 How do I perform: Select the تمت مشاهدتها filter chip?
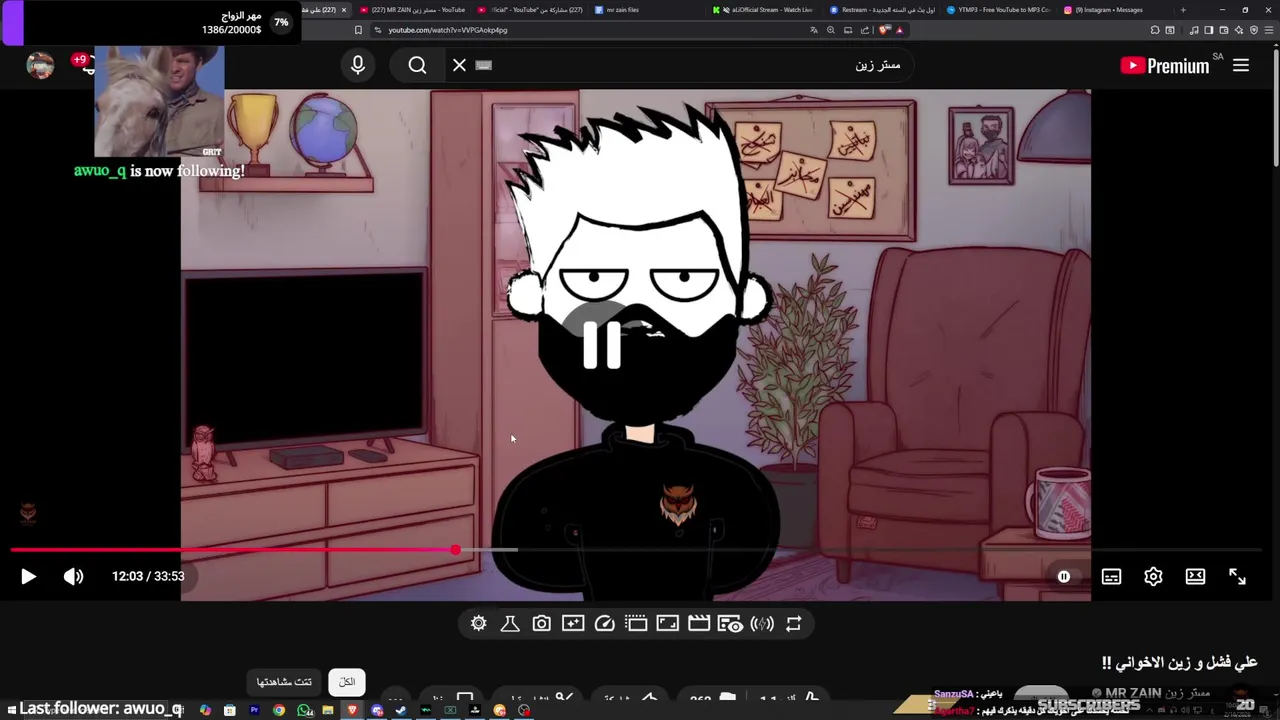point(284,682)
